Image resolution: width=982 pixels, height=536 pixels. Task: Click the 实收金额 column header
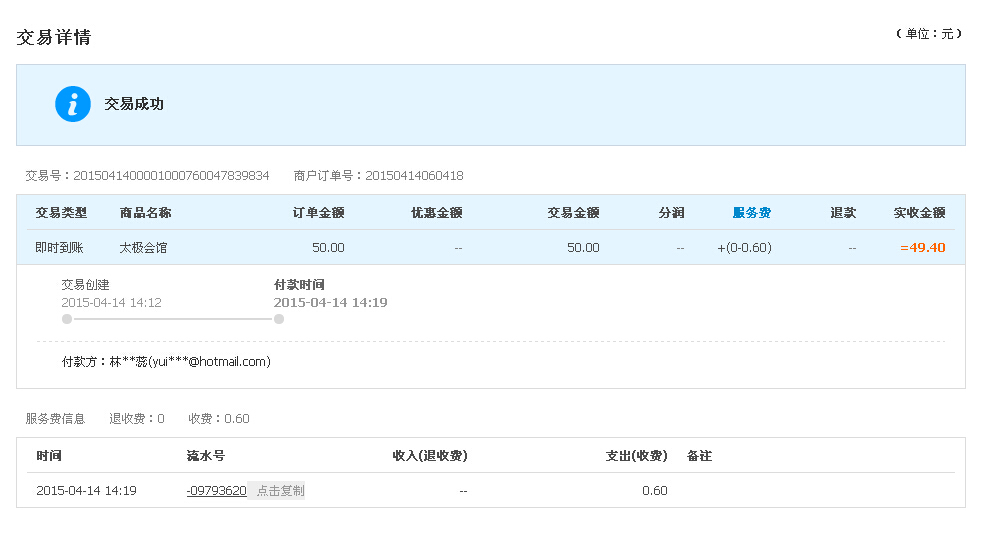click(x=919, y=213)
